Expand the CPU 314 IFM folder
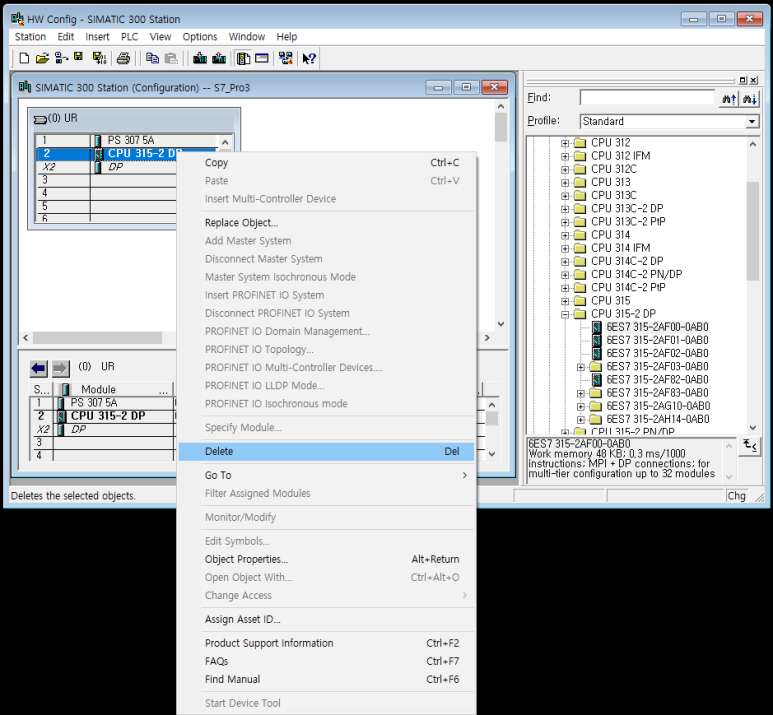This screenshot has height=715, width=773. 565,248
